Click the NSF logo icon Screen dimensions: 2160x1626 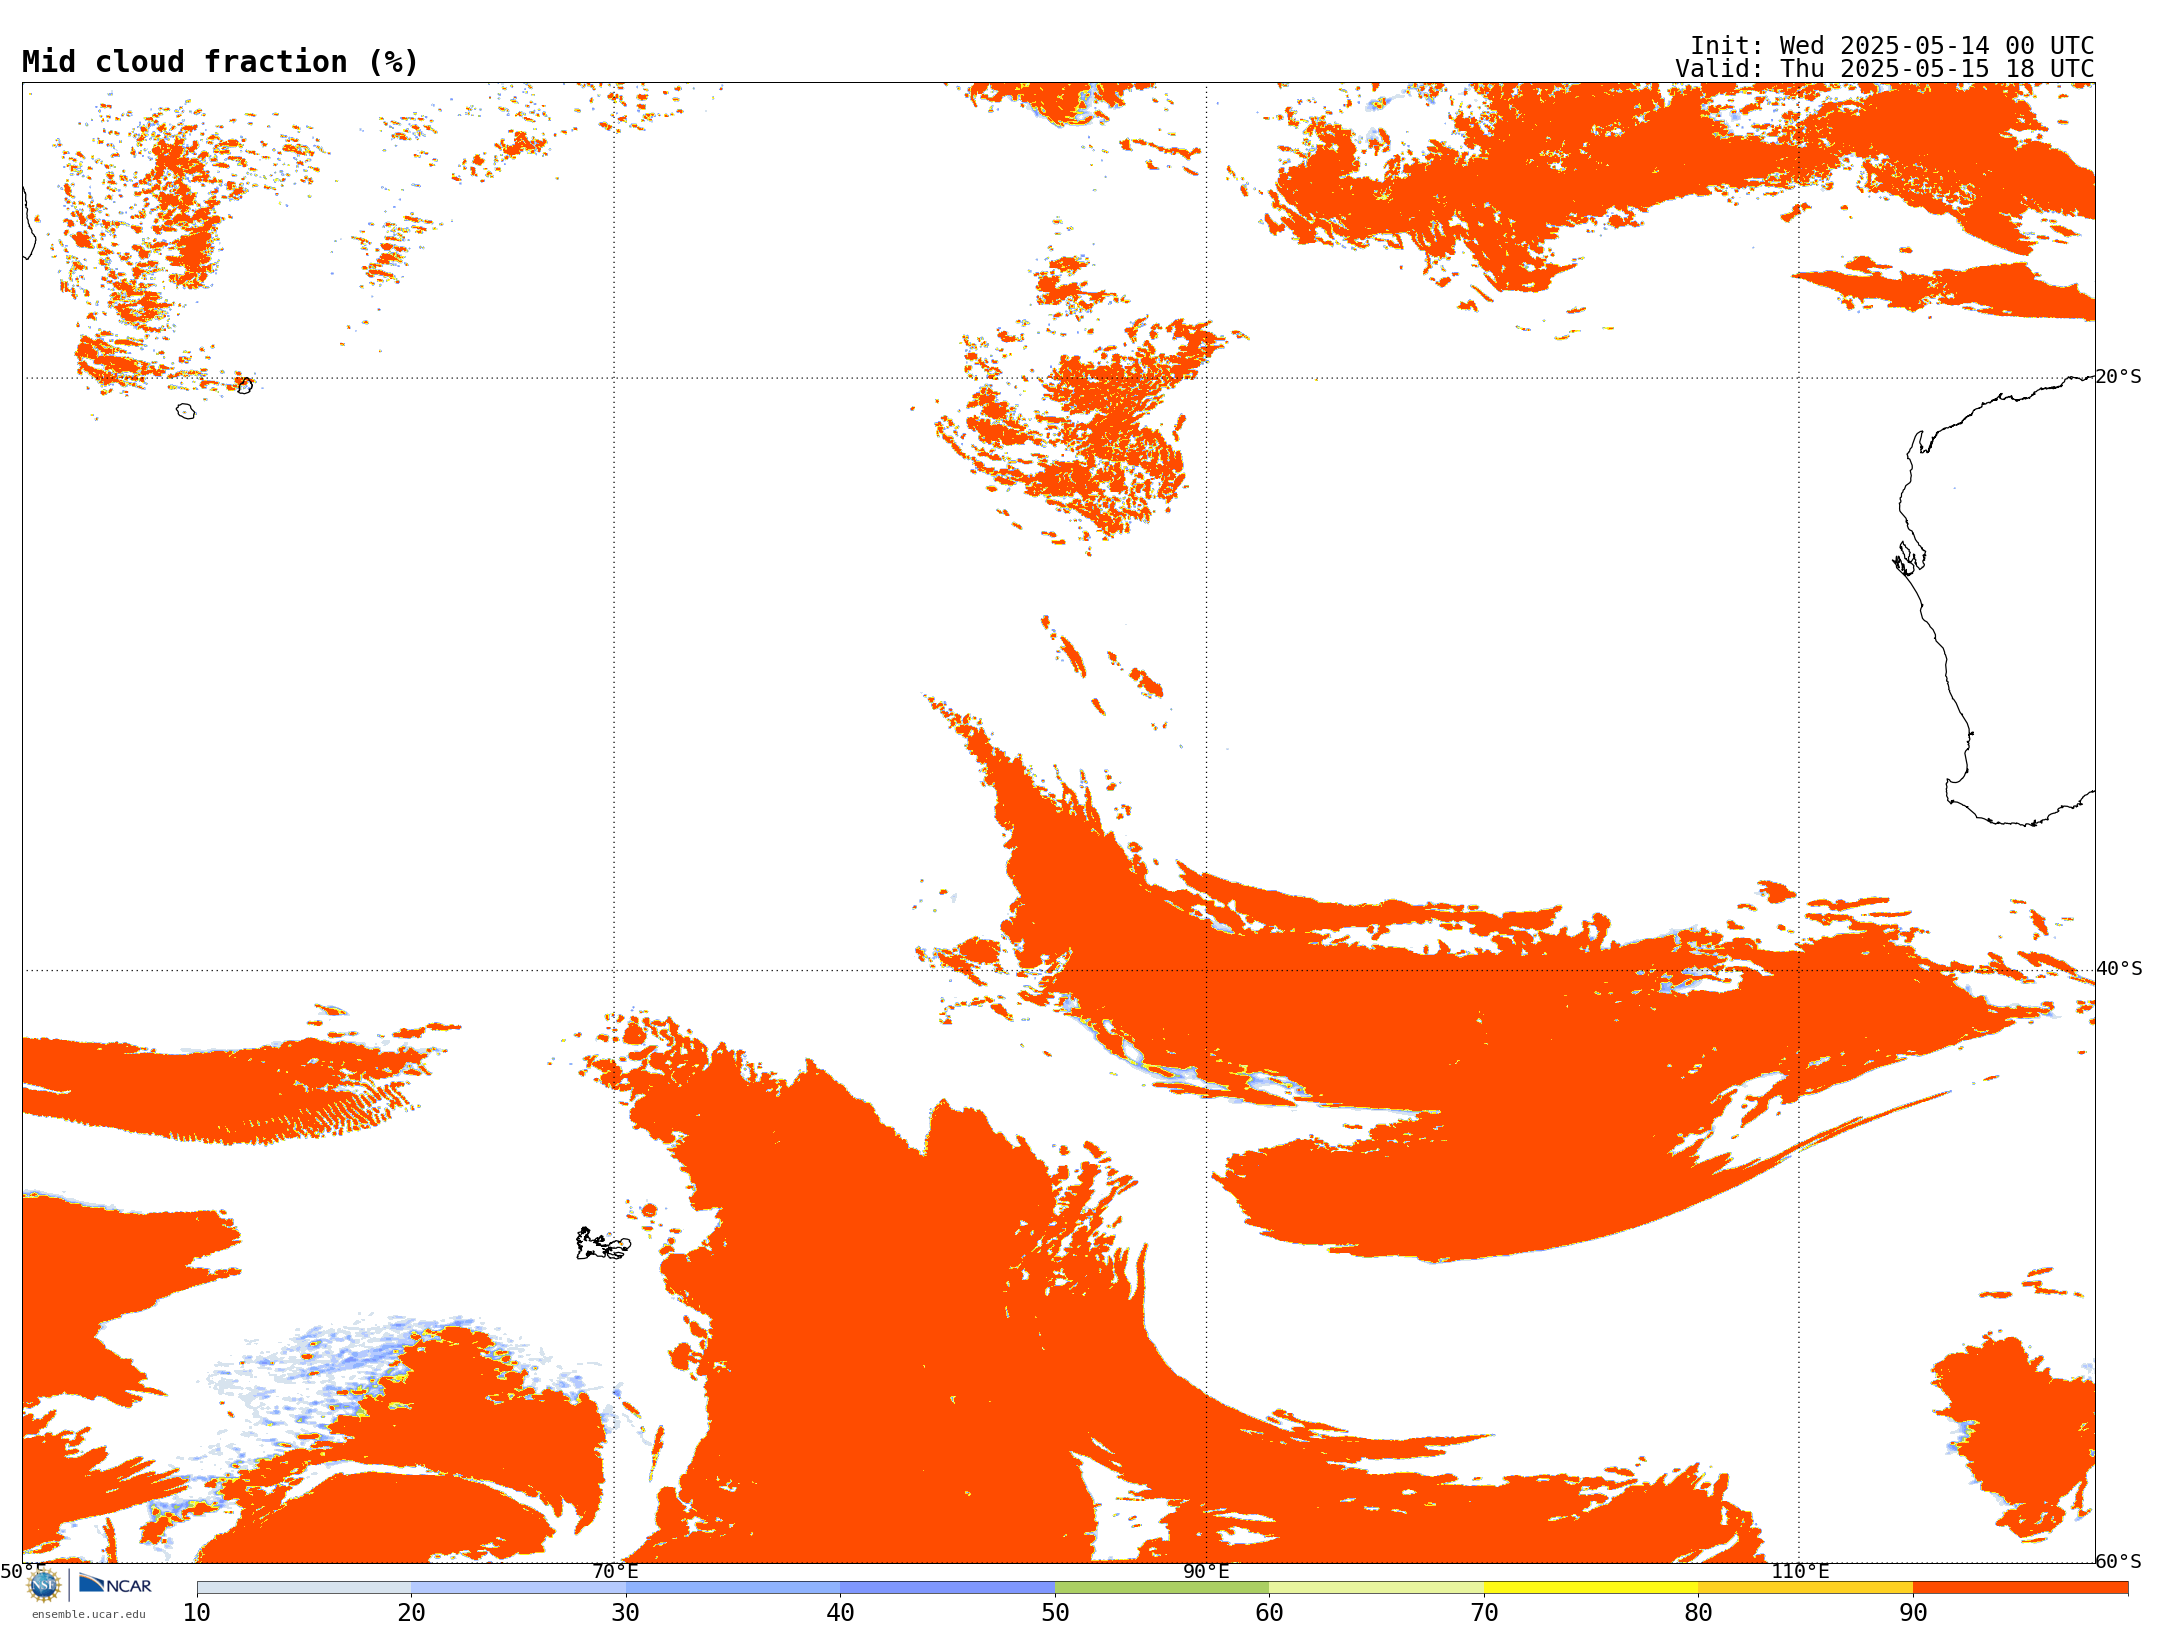(44, 1586)
